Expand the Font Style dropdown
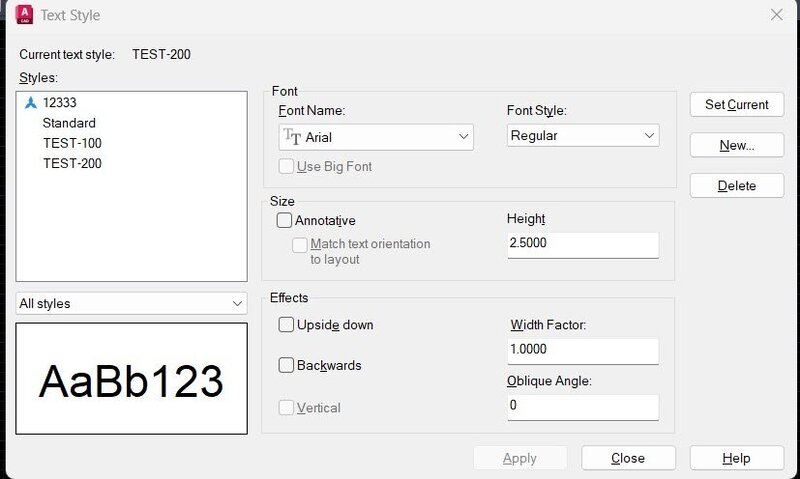Viewport: 800px width, 479px height. (583, 135)
